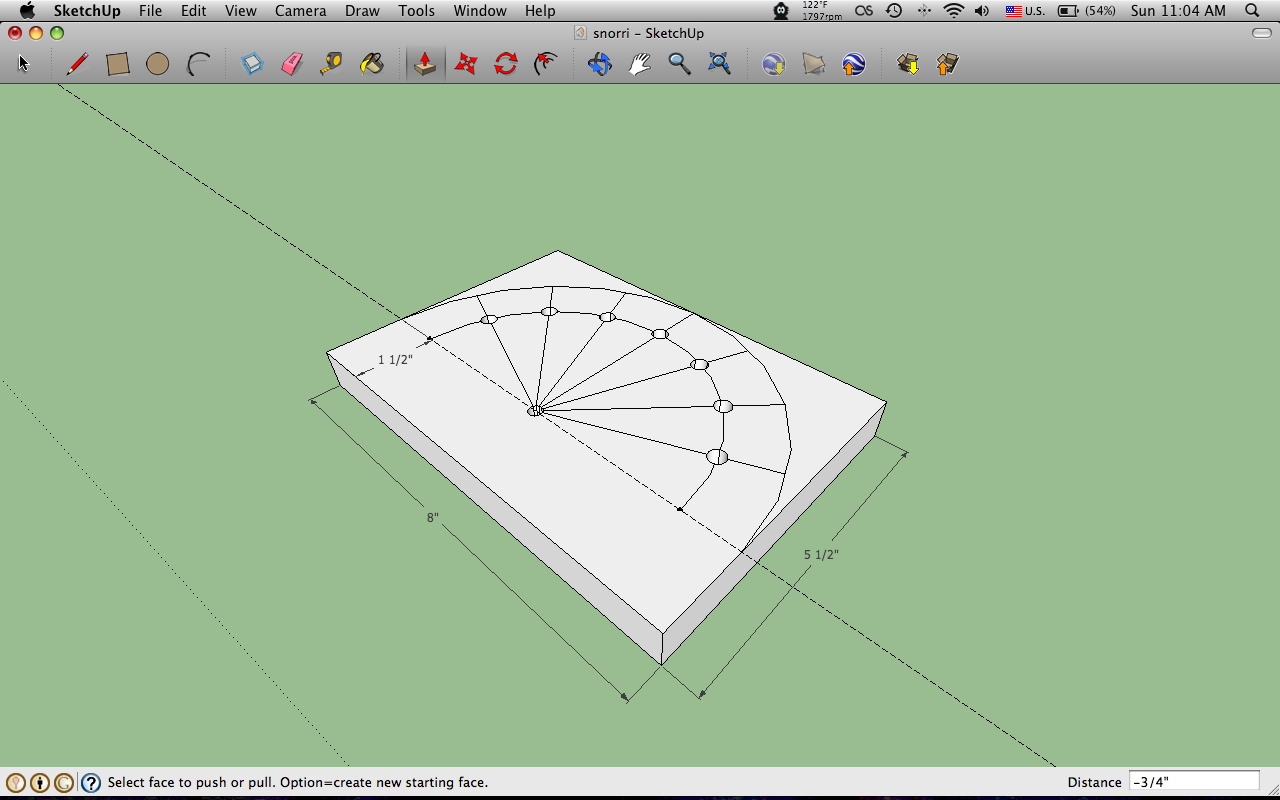Image resolution: width=1280 pixels, height=800 pixels.
Task: Pick the Rotate tool
Action: pos(505,64)
